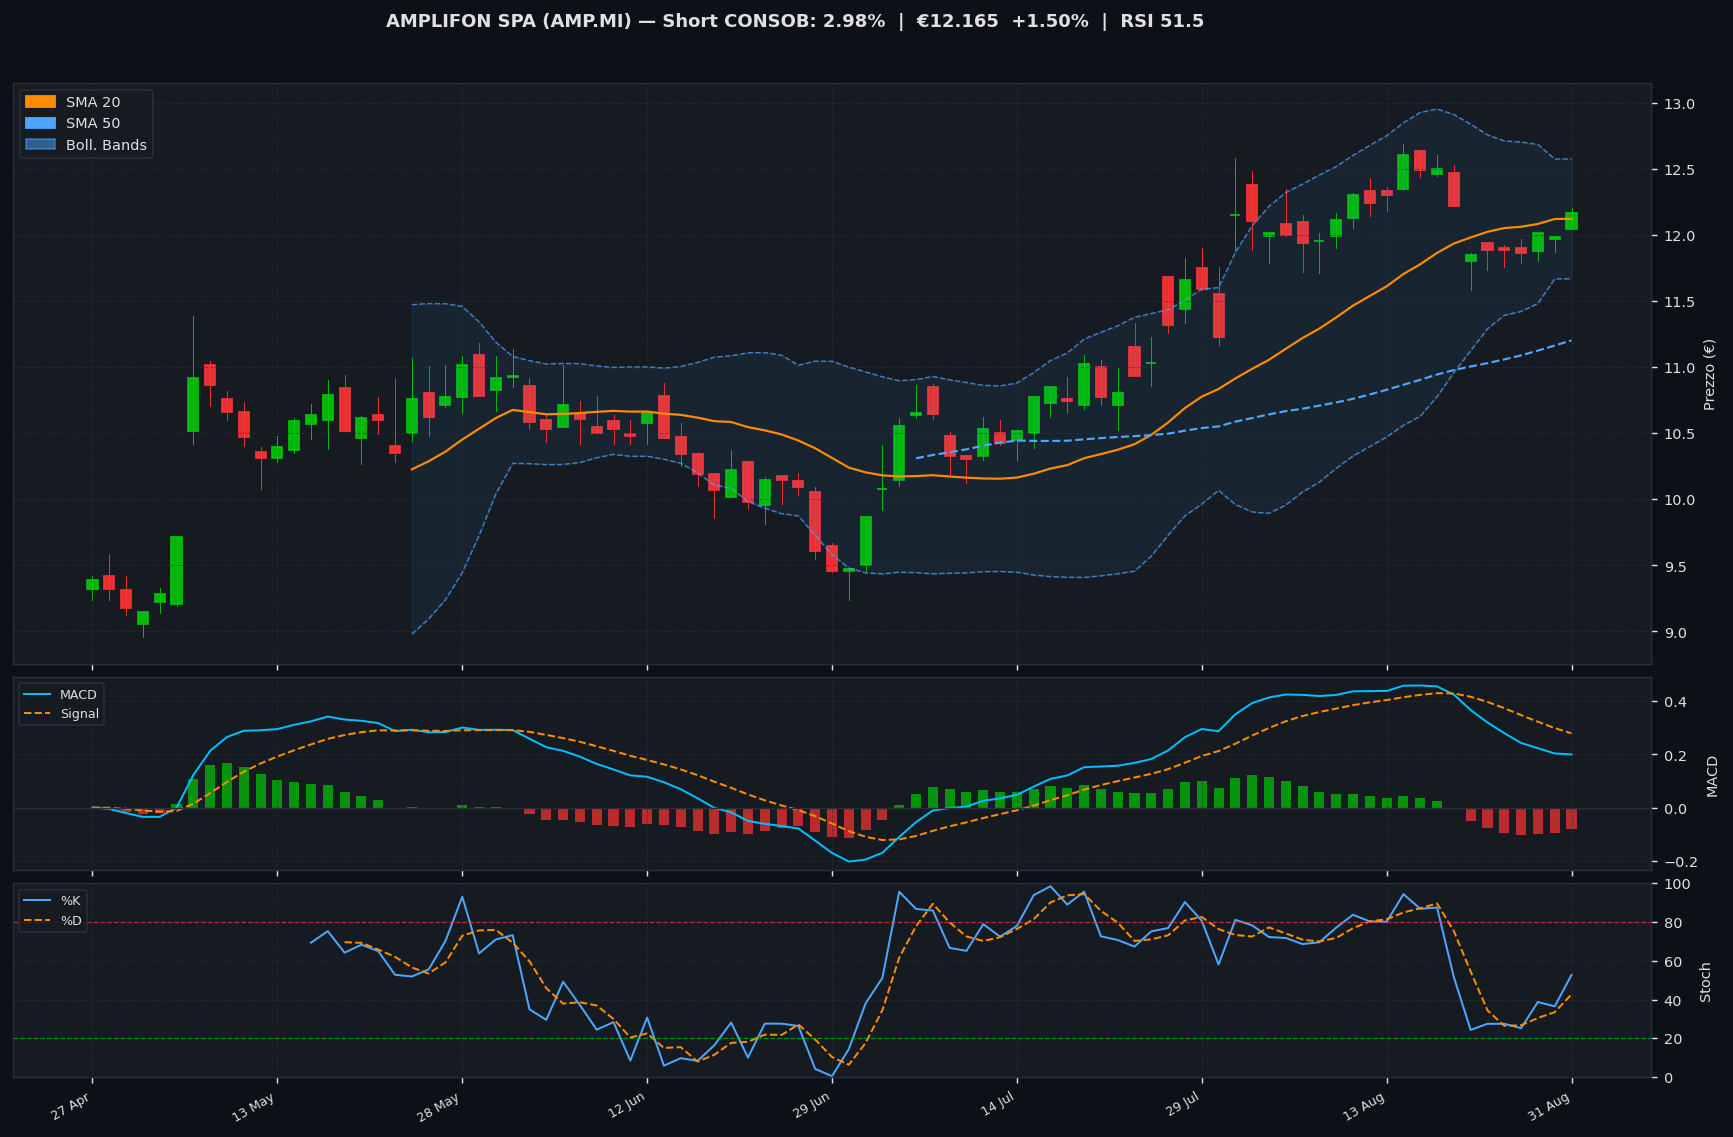This screenshot has height=1137, width=1733.
Task: Click the "31 Aug" date label
Action: point(1549,1107)
